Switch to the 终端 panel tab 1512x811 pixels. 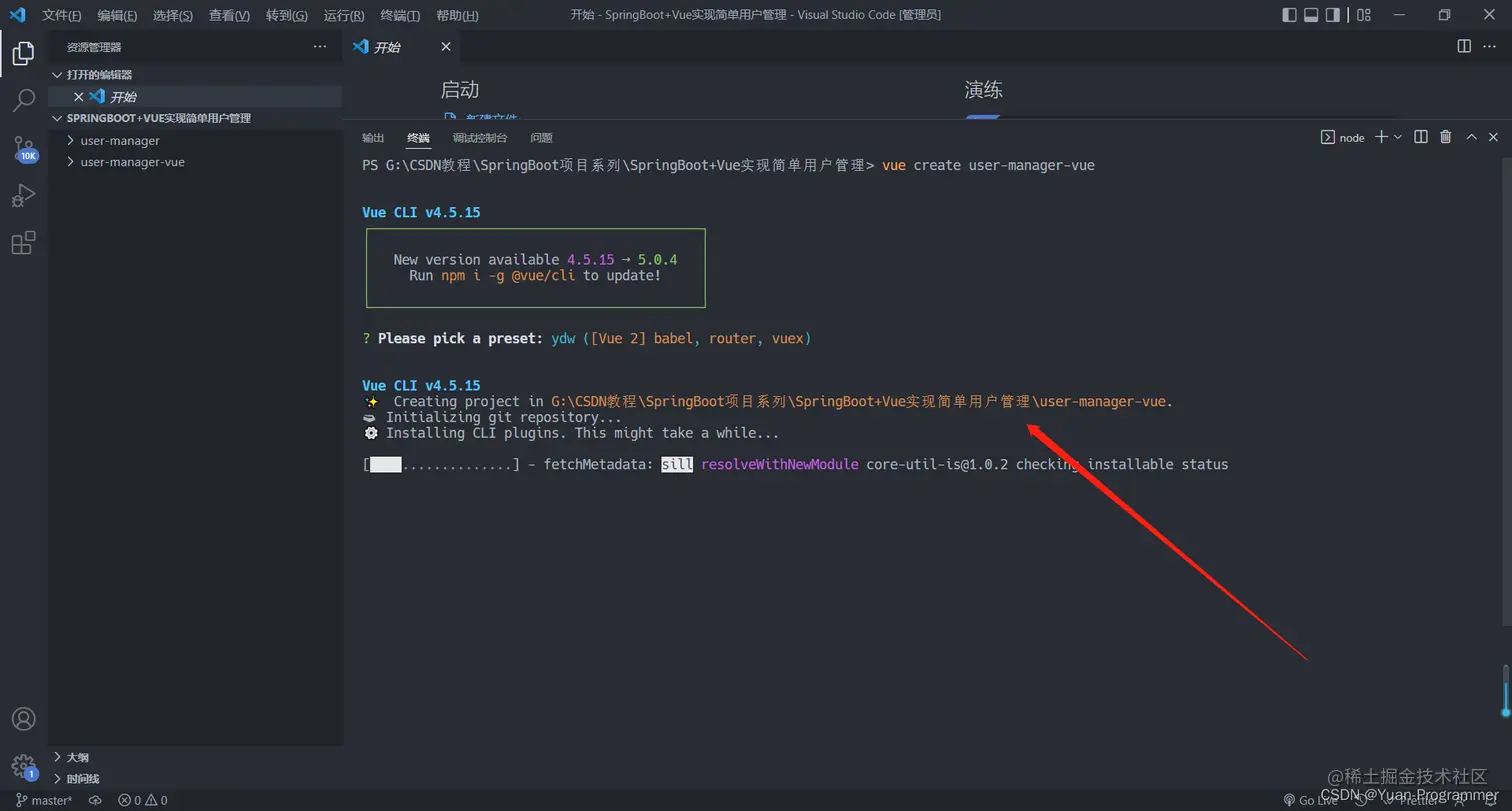coord(418,138)
